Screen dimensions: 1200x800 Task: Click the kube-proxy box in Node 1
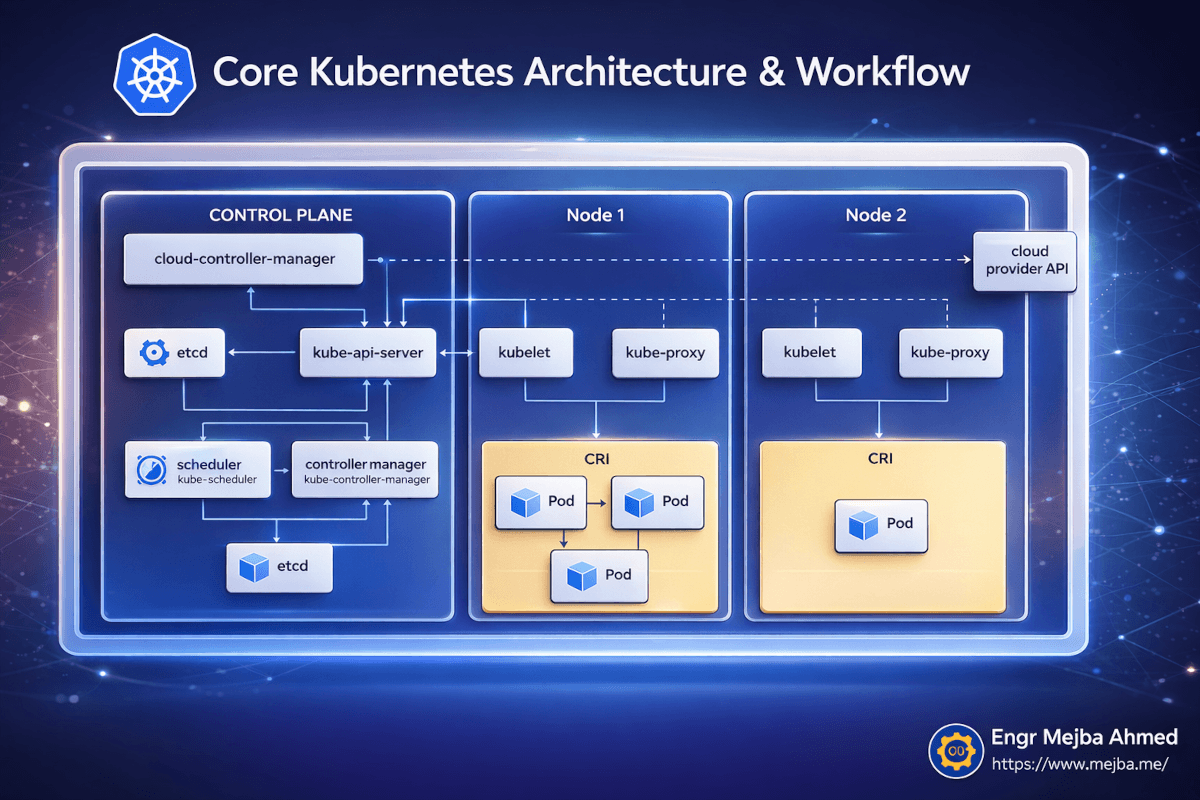(x=665, y=353)
